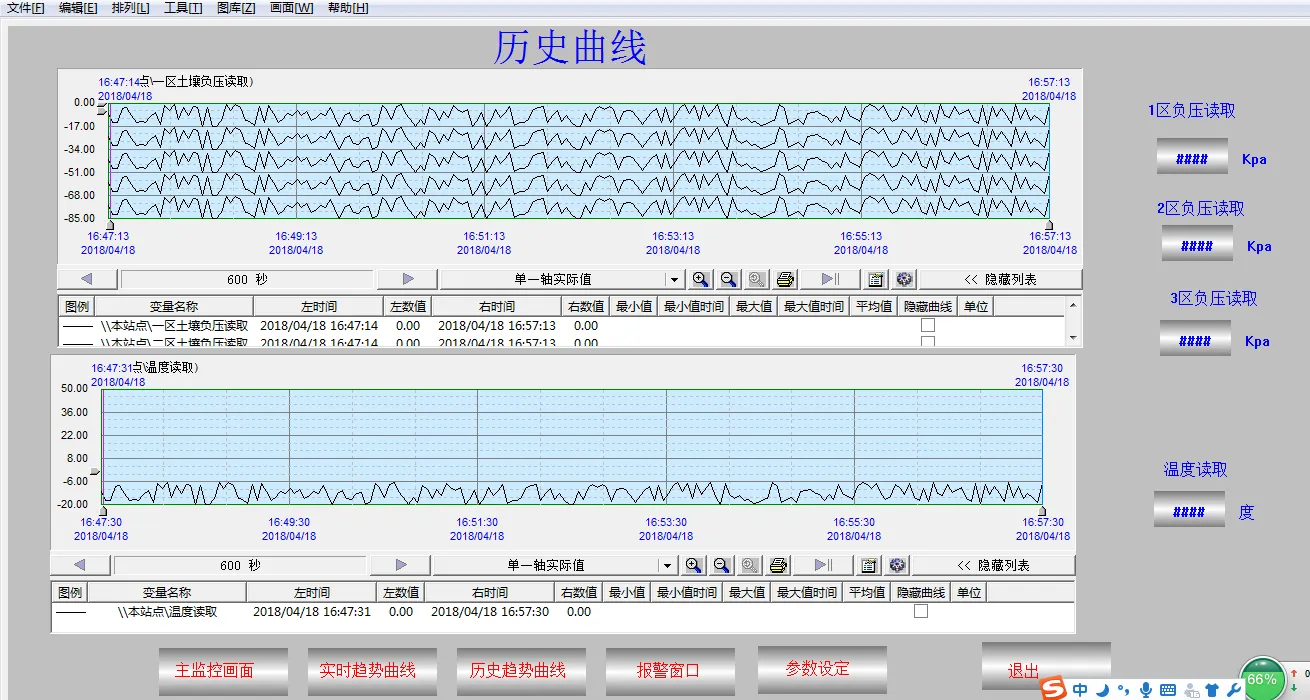This screenshot has width=1310, height=700.
Task: Open pressure chart properties sheet icon
Action: coord(876,279)
